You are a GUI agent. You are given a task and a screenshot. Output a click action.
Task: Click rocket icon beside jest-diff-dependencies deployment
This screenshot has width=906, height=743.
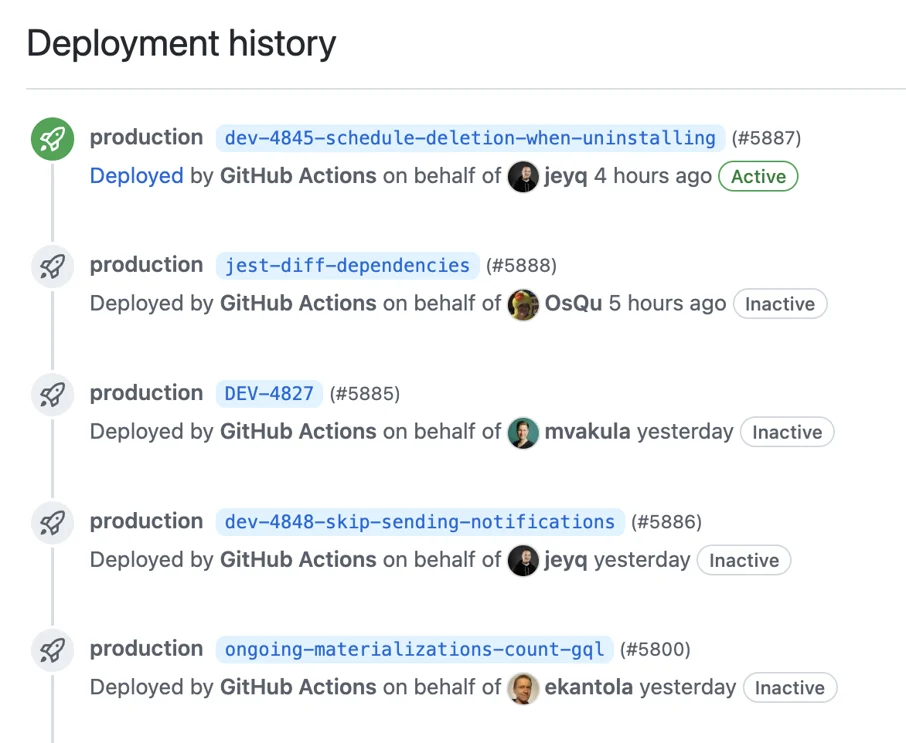pos(52,266)
